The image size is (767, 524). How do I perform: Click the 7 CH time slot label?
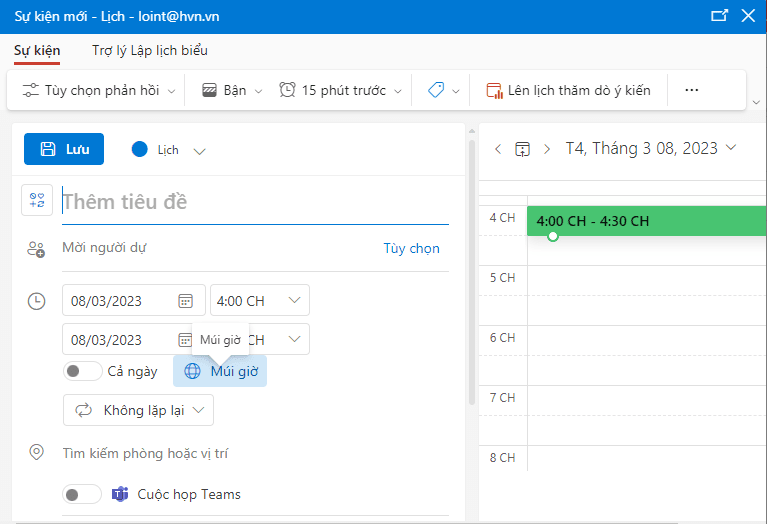pyautogui.click(x=502, y=398)
